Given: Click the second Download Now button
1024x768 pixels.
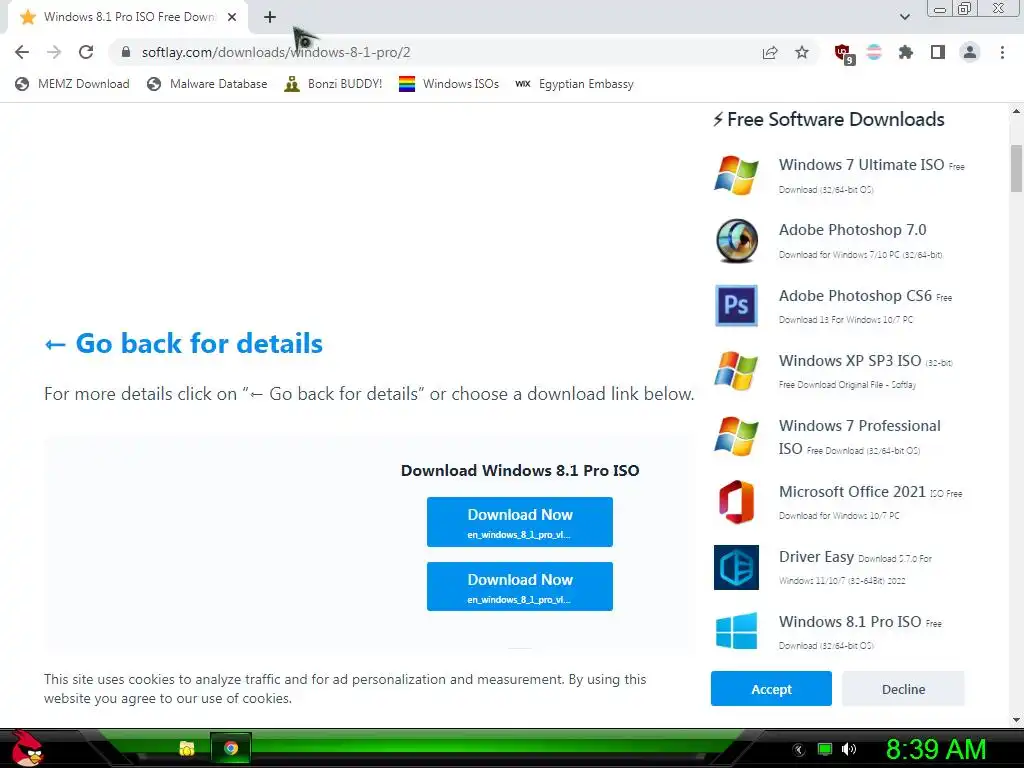Looking at the screenshot, I should click(x=520, y=586).
